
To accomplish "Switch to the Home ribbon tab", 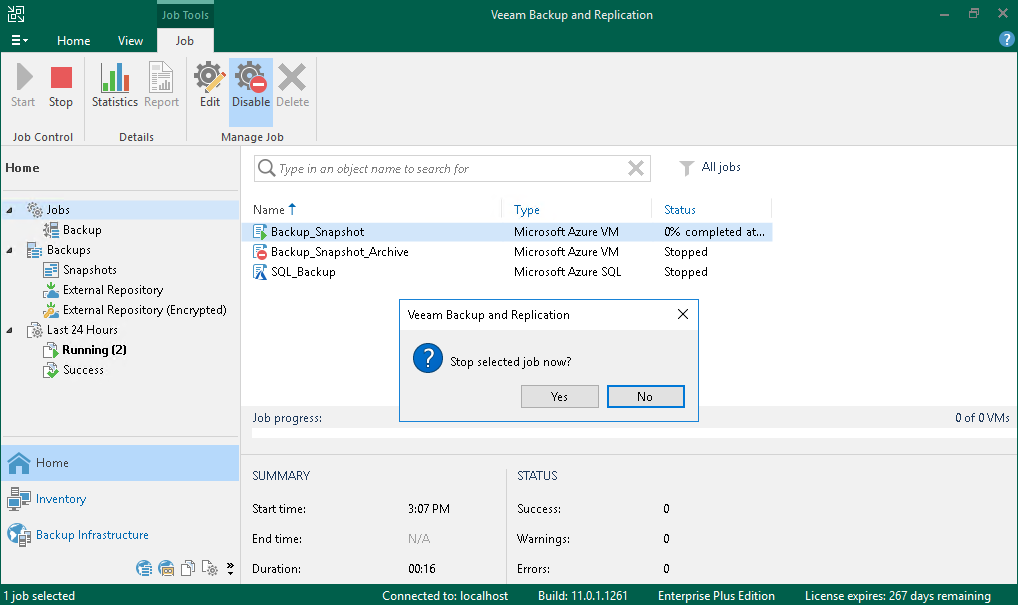I will tap(73, 40).
